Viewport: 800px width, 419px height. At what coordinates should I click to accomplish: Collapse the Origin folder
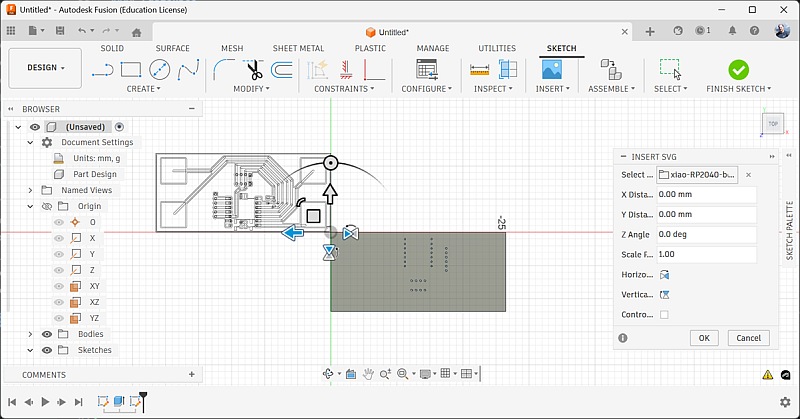pos(30,206)
